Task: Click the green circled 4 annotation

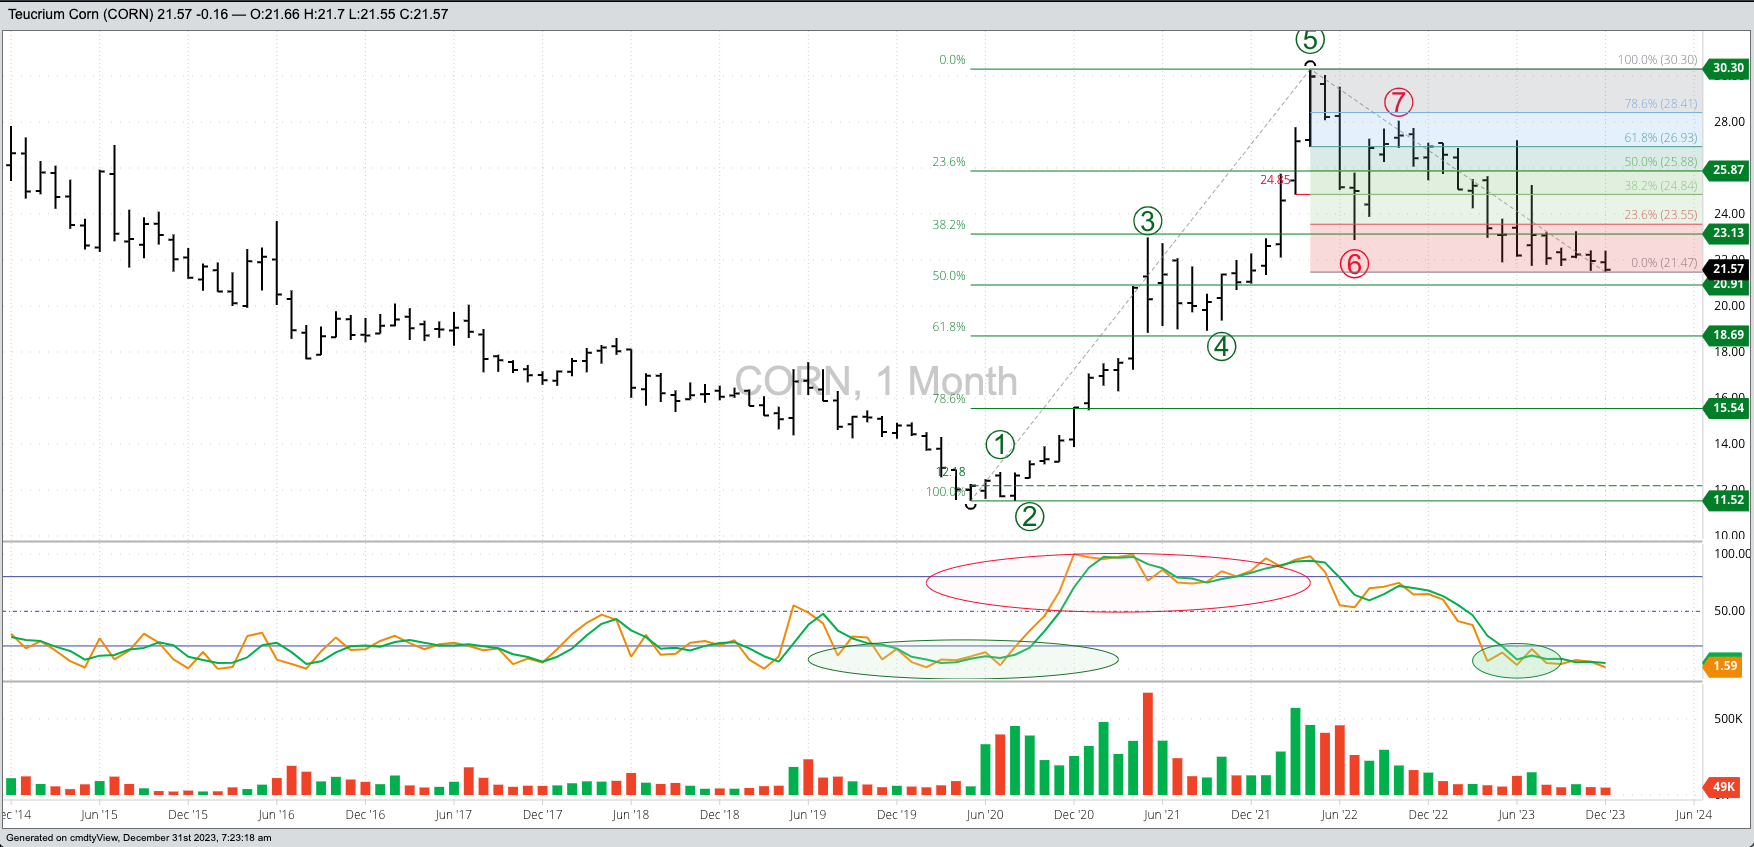Action: pos(1221,347)
